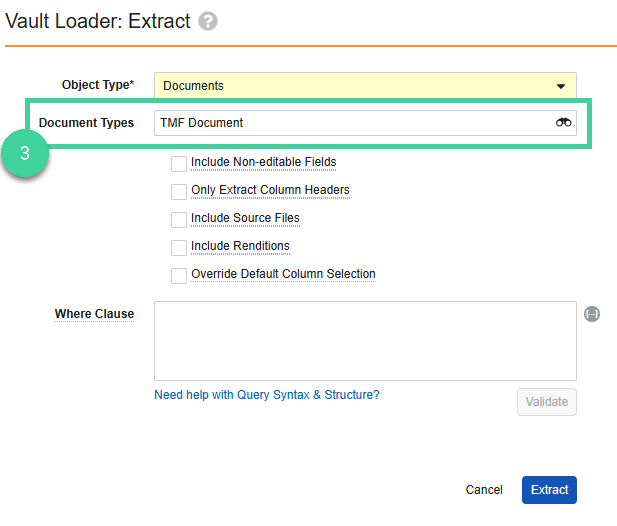This screenshot has height=526, width=617.
Task: Click the Validate button
Action: coord(547,402)
